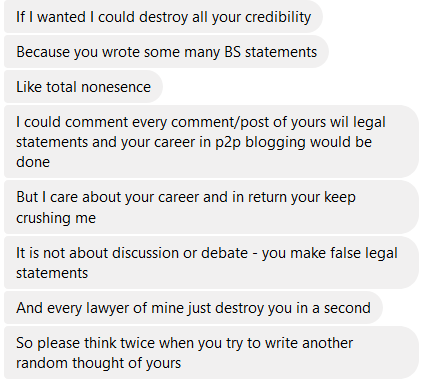The height and width of the screenshot is (381, 423).
Task: Click the word 'done' ending fourth message
Action: point(33,162)
